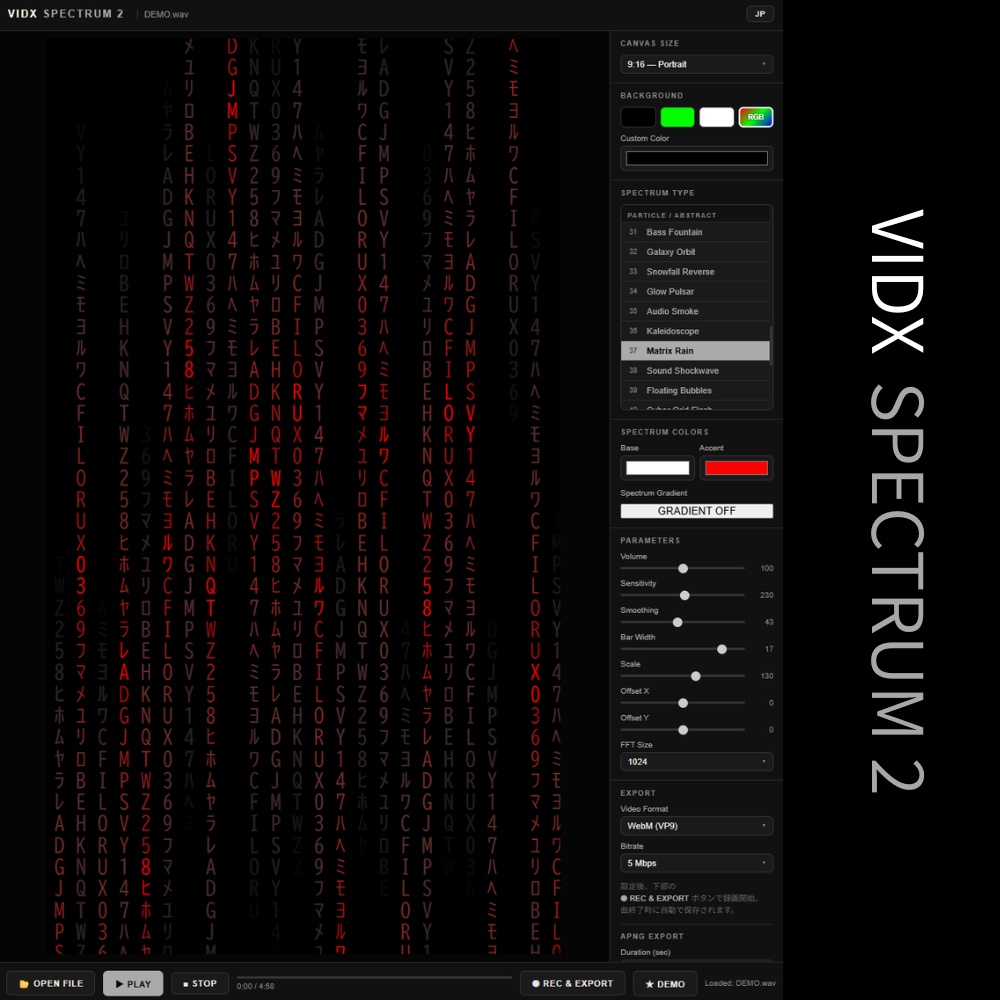Adjust the Offset X slider

682,703
